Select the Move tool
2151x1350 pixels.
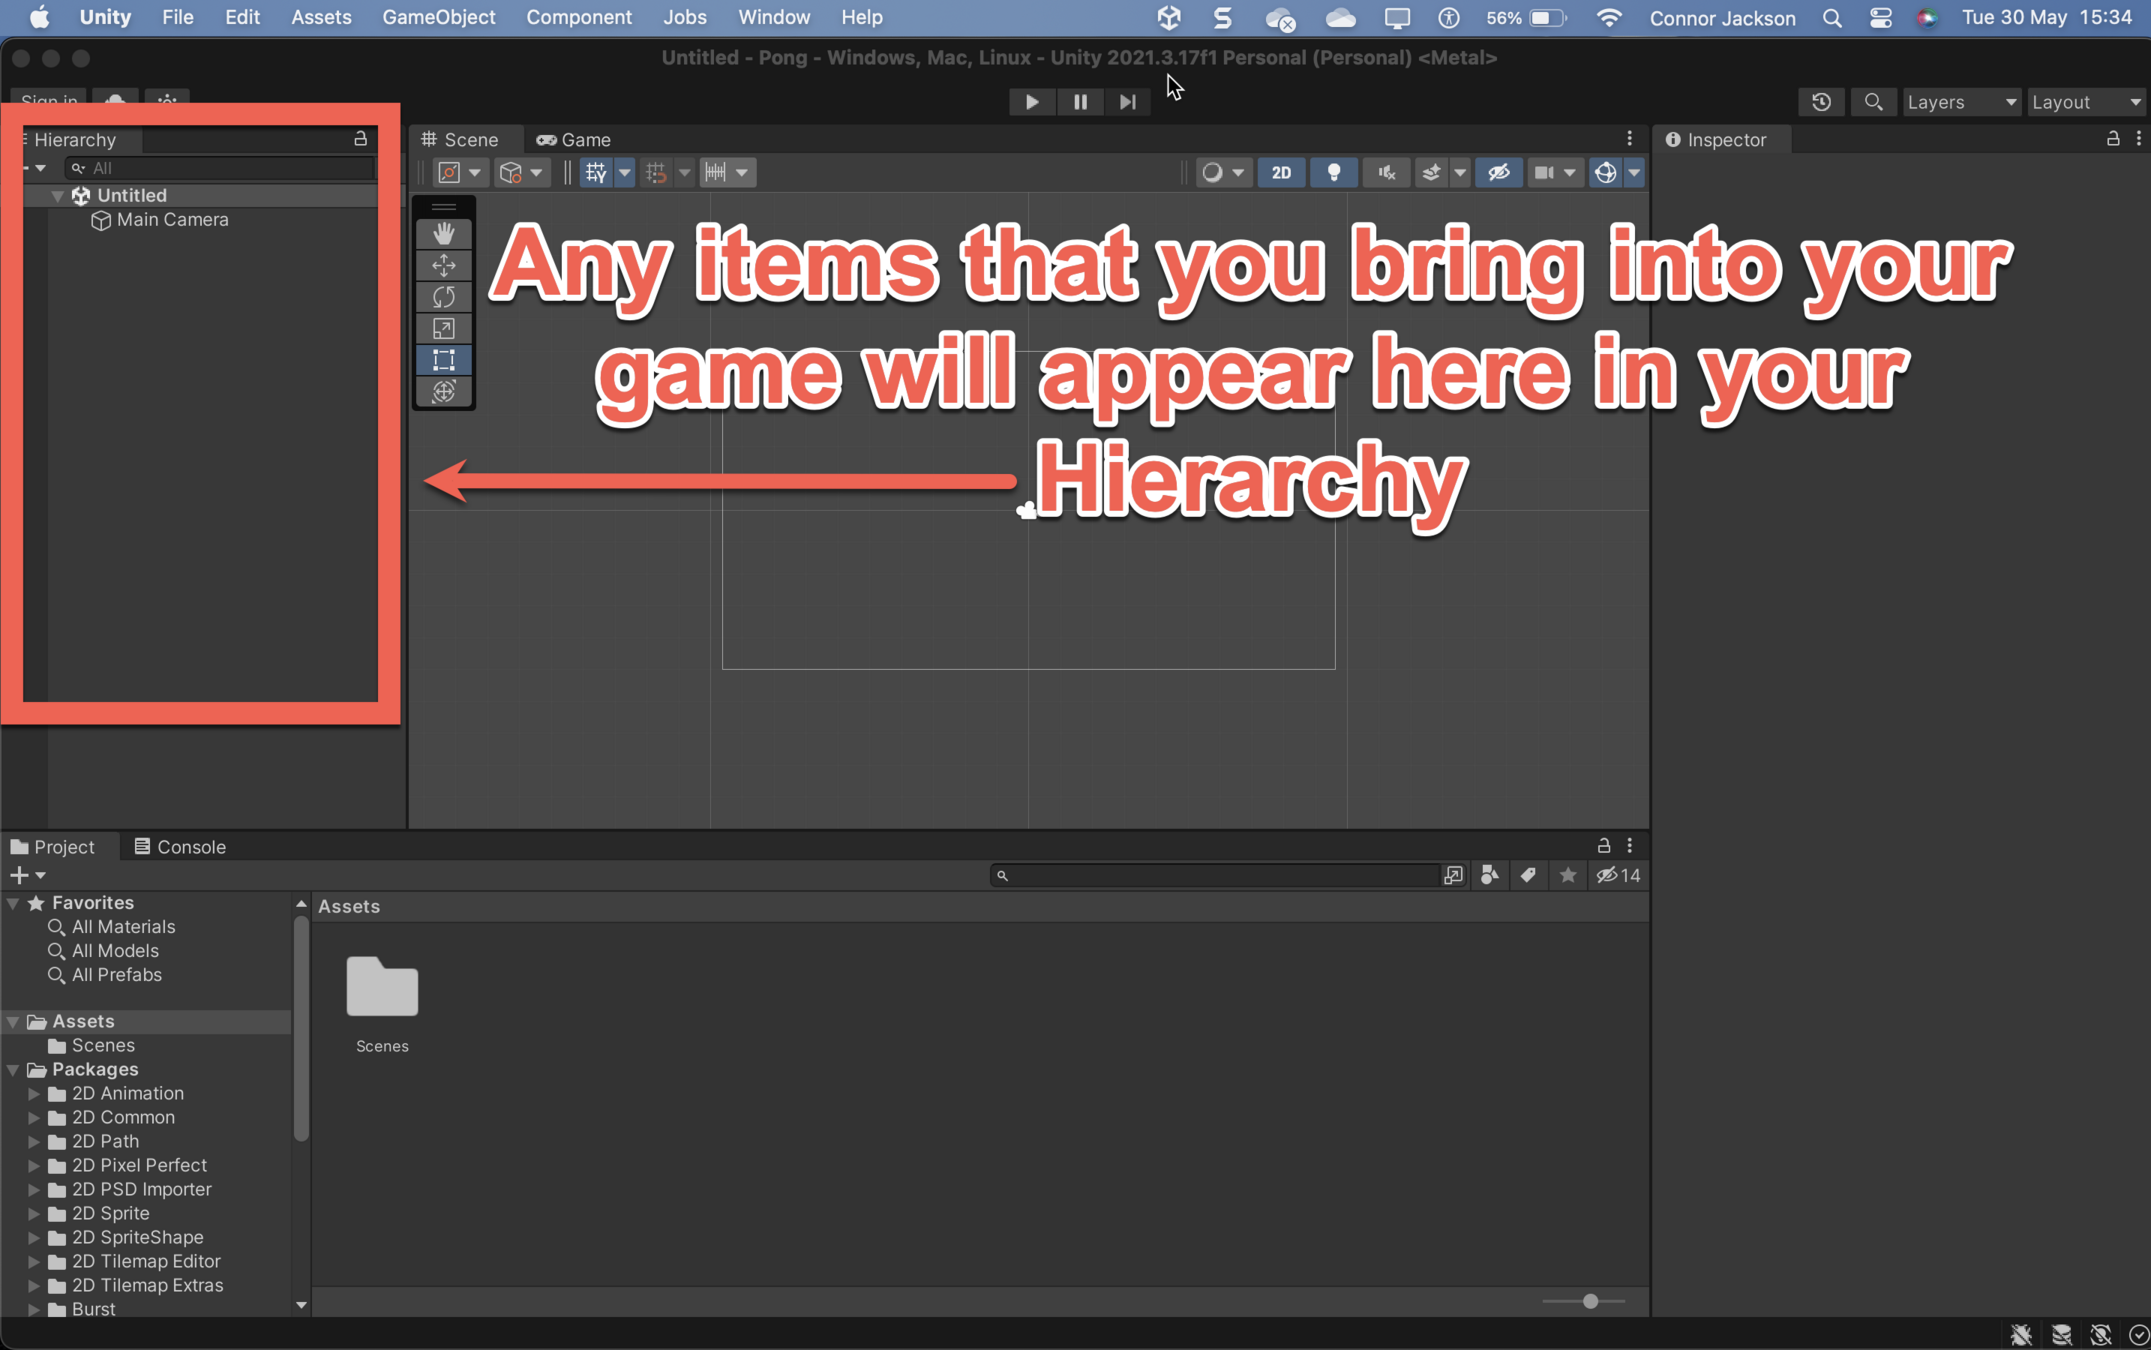[444, 265]
